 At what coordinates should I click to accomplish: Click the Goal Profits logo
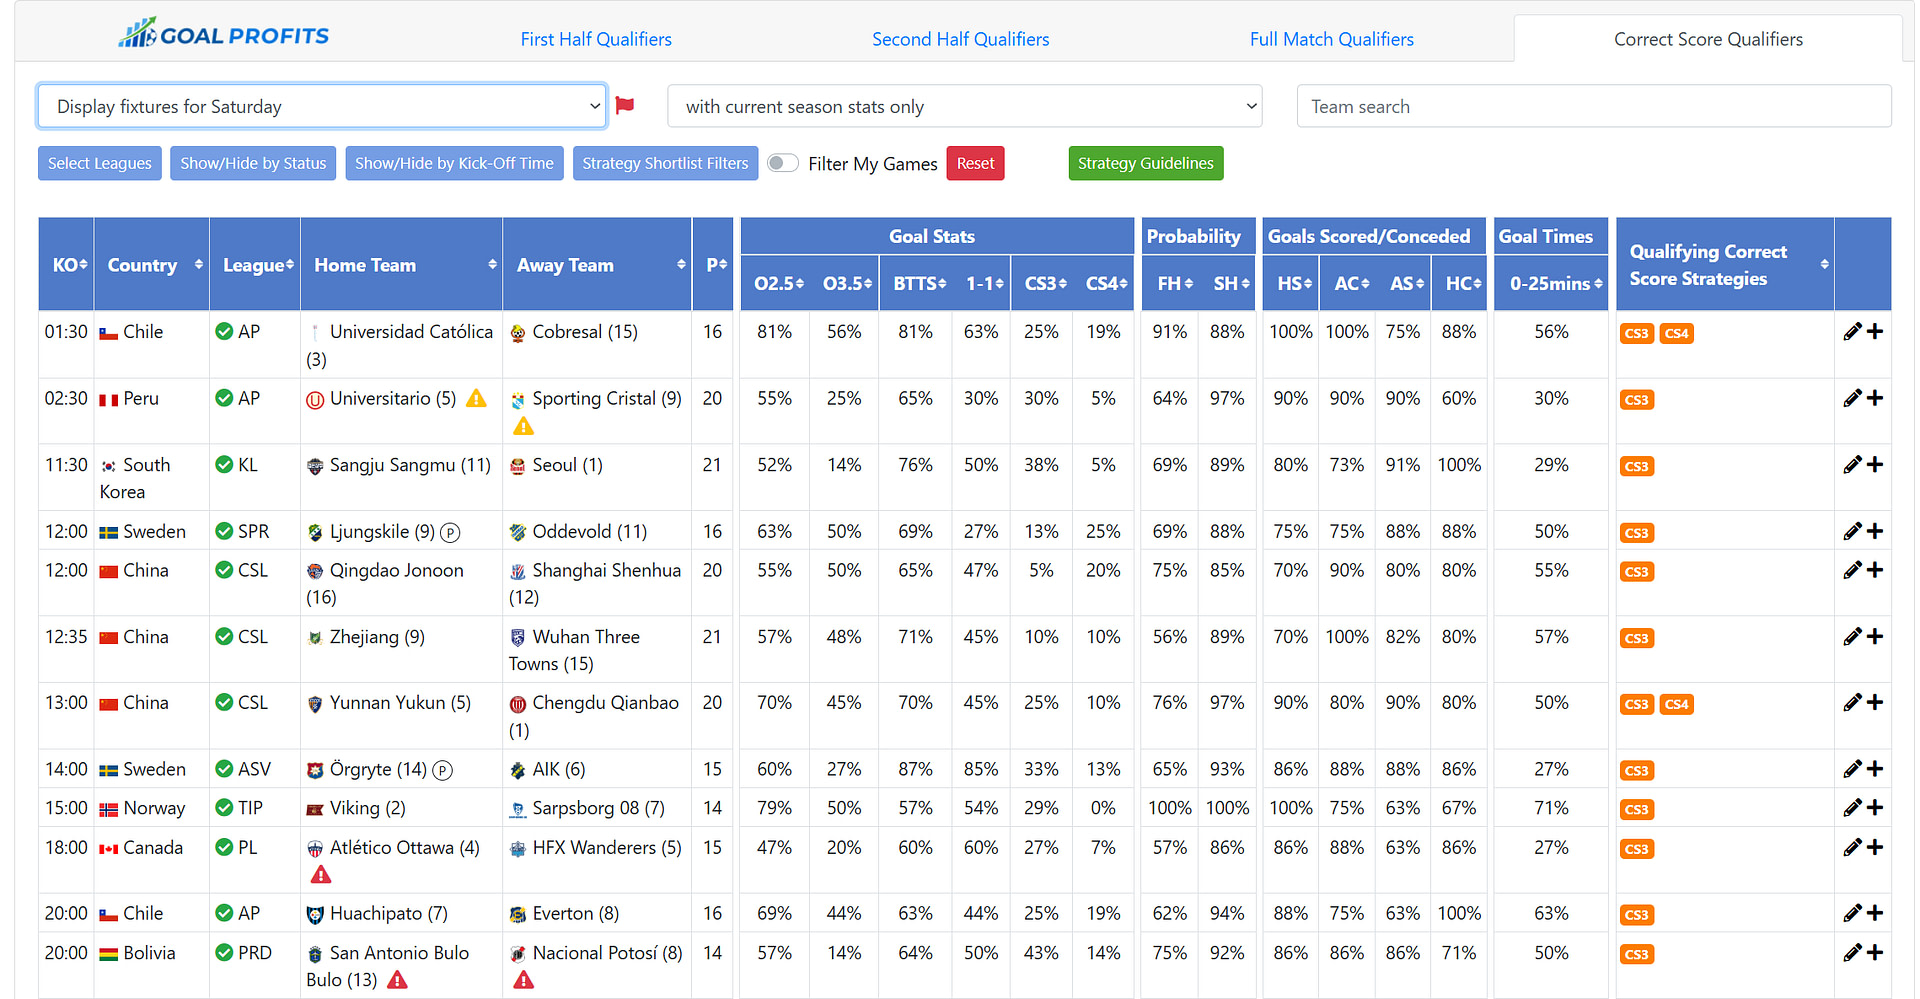pyautogui.click(x=223, y=35)
